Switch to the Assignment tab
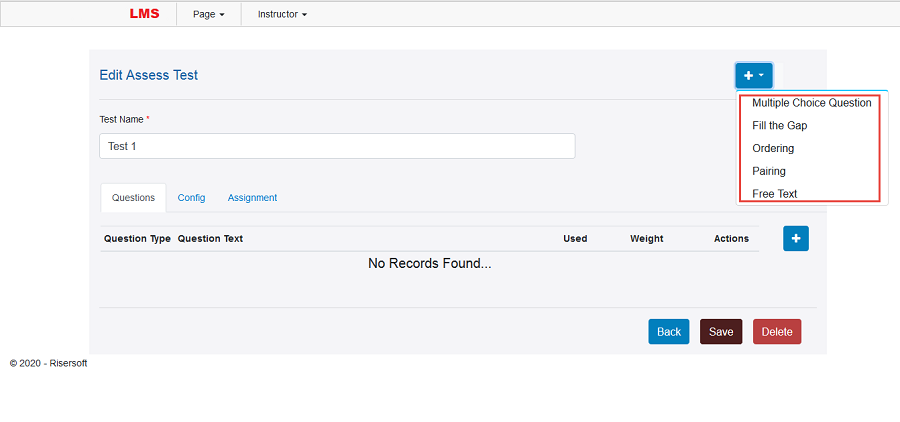Screen dimensions: 900x422 pos(252,198)
